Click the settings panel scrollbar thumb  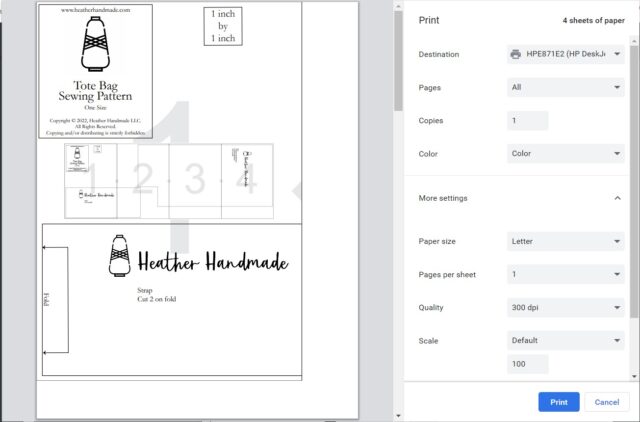click(634, 181)
